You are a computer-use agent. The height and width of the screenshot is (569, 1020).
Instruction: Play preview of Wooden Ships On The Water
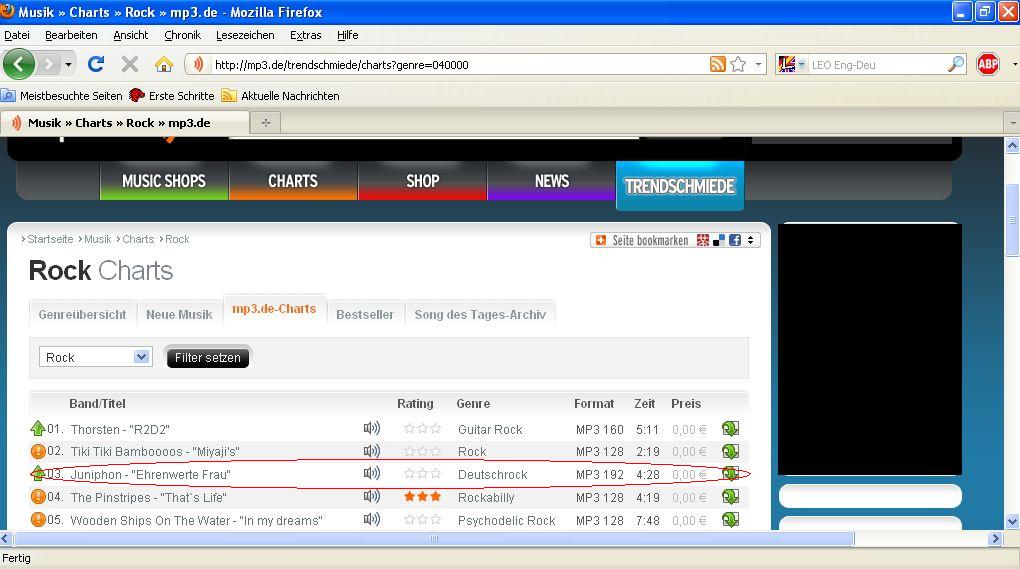coord(371,519)
